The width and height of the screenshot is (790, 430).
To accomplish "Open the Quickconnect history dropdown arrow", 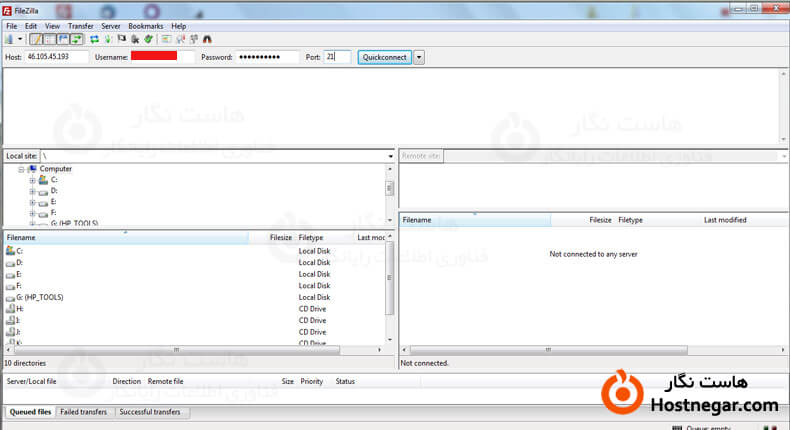I will tap(419, 57).
